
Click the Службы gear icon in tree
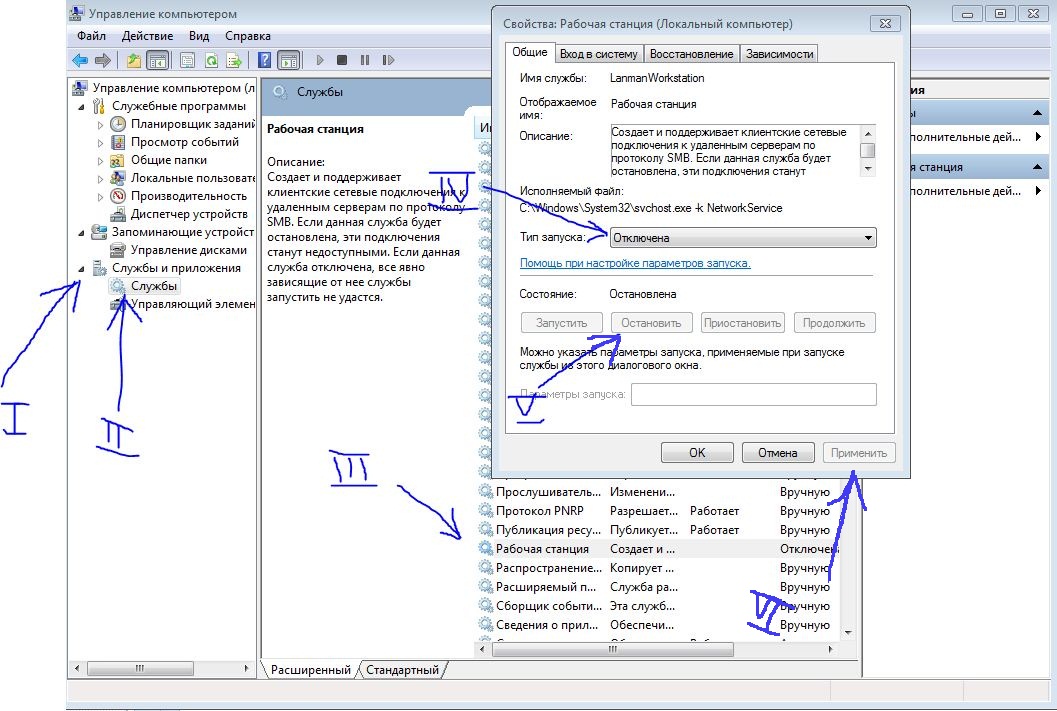click(118, 286)
